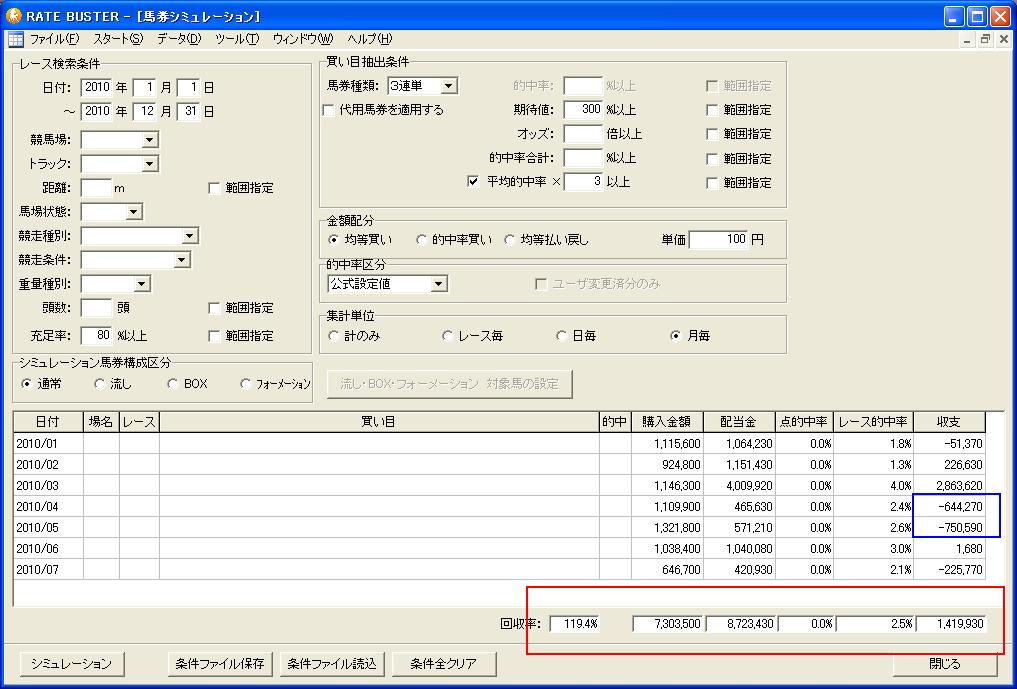Open the データ(D) menu

(x=179, y=39)
